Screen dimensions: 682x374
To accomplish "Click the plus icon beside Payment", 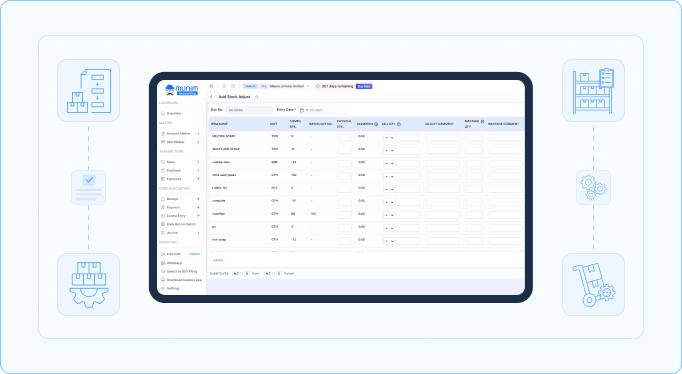I will [x=198, y=207].
